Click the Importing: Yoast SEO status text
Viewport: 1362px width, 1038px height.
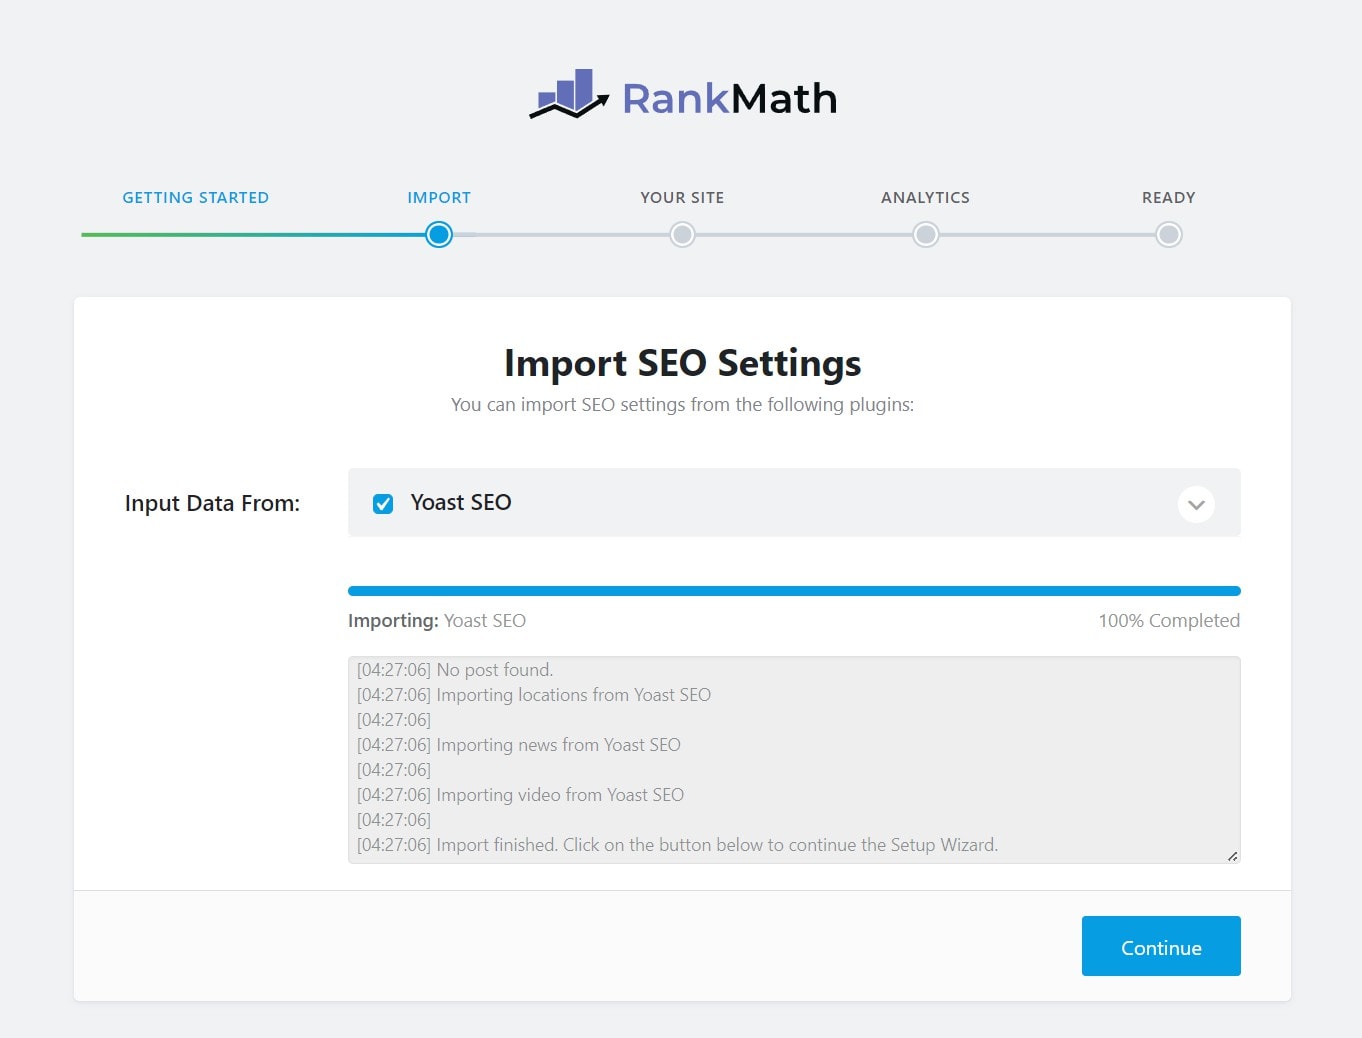(437, 621)
